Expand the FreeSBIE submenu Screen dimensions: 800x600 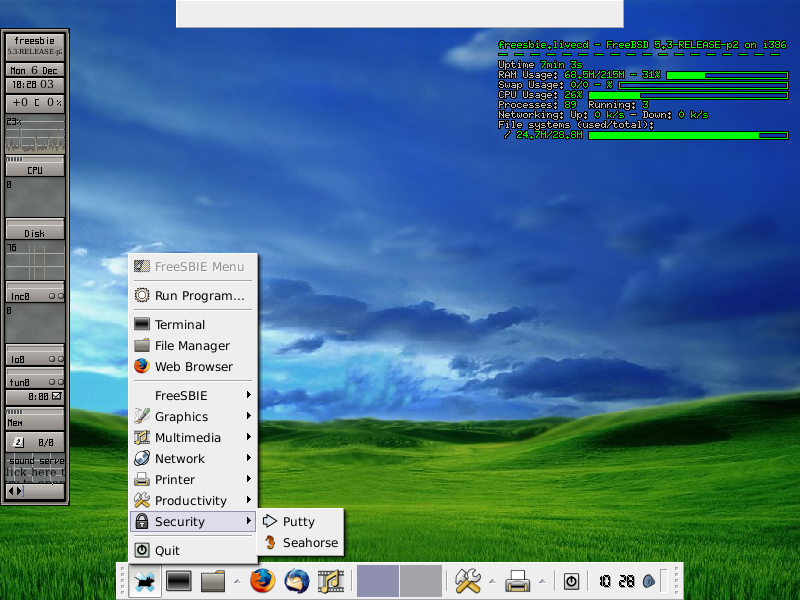pos(193,395)
